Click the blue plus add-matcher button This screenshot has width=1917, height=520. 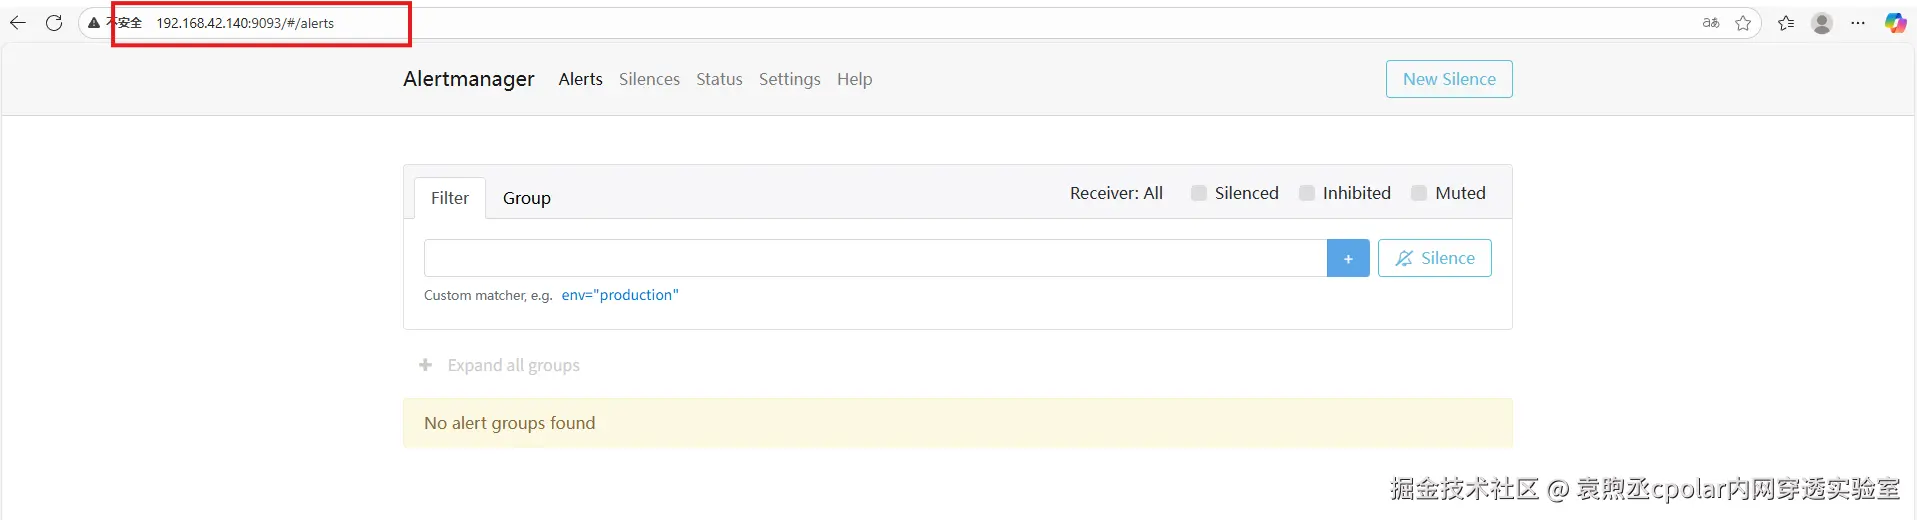coord(1348,258)
